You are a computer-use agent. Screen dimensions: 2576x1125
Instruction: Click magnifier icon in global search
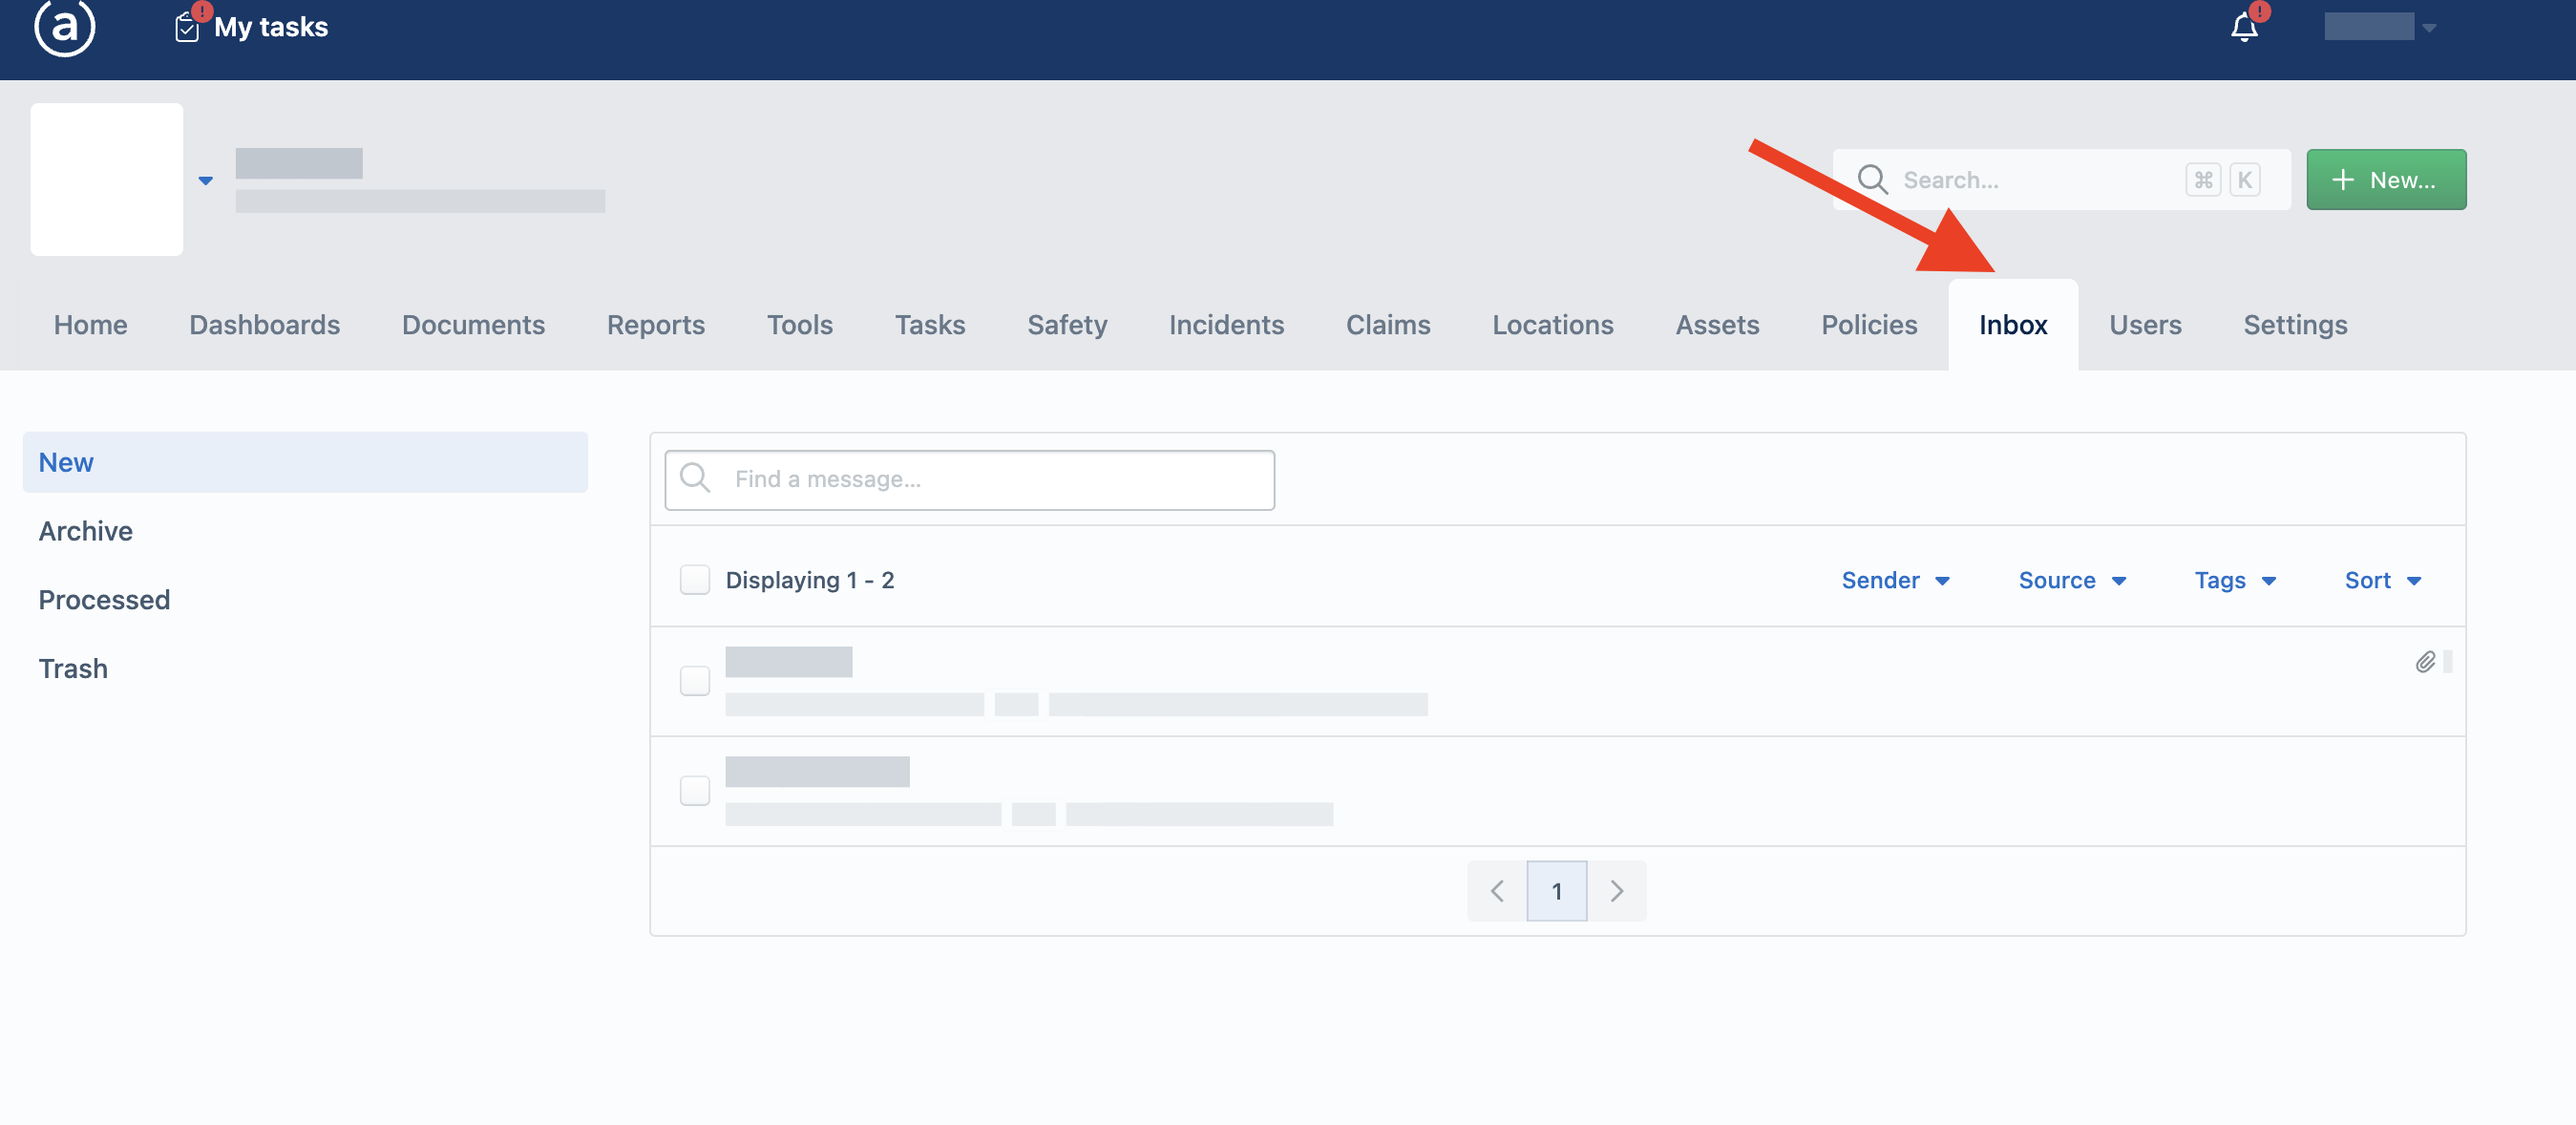coord(1872,180)
